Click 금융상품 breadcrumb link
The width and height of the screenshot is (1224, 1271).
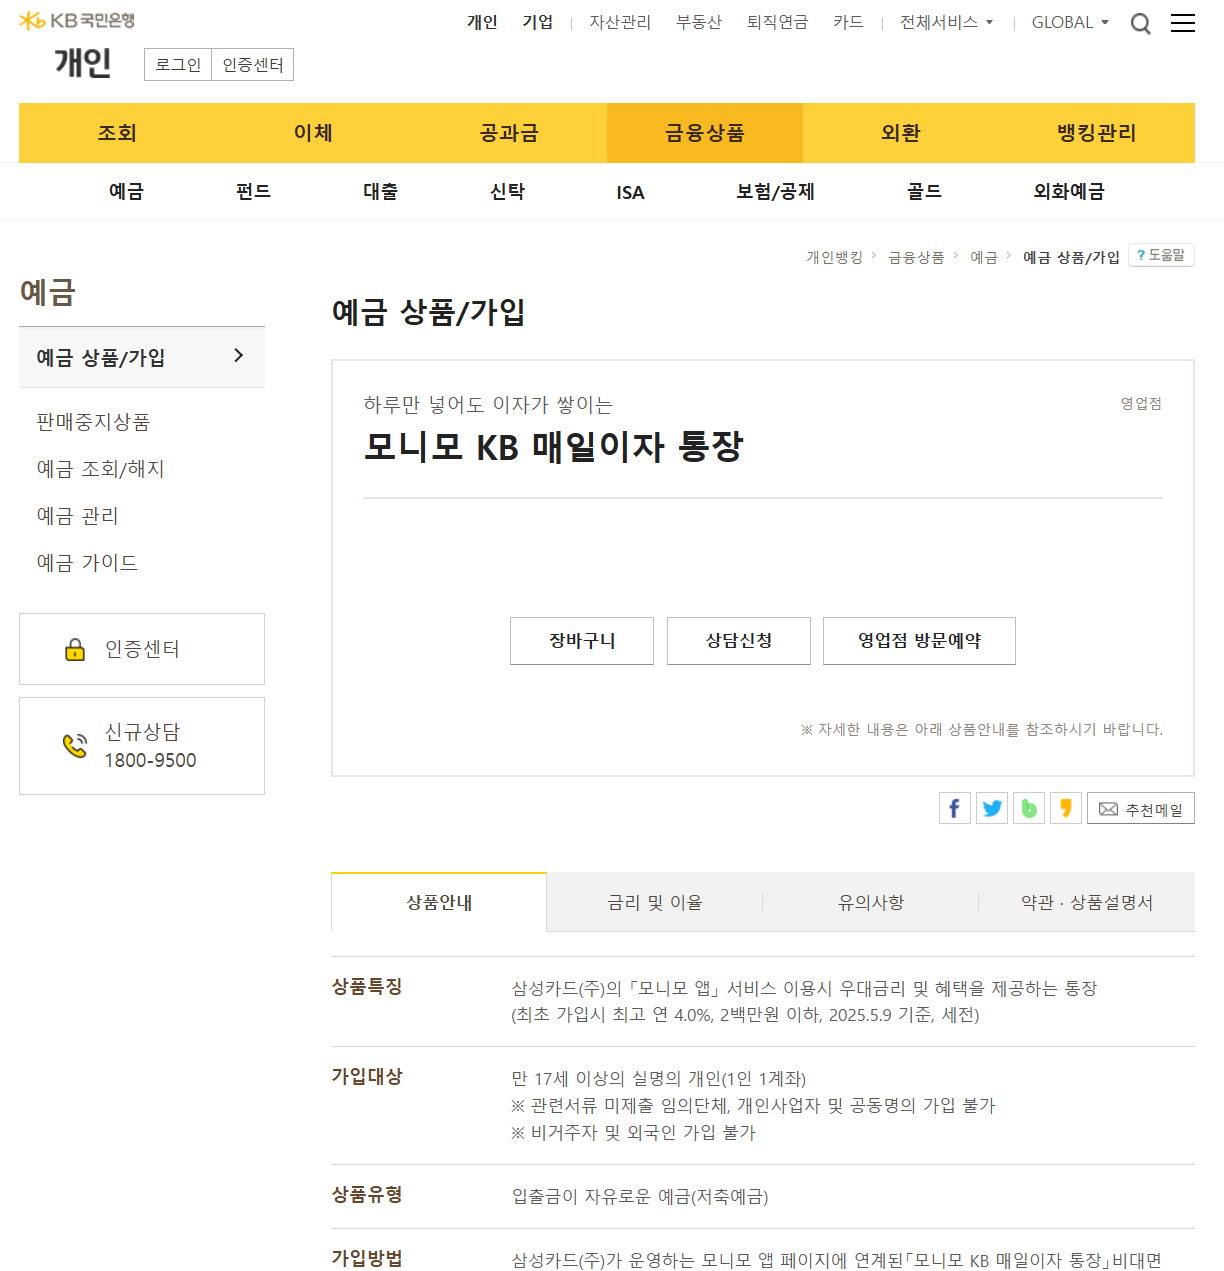coord(916,257)
